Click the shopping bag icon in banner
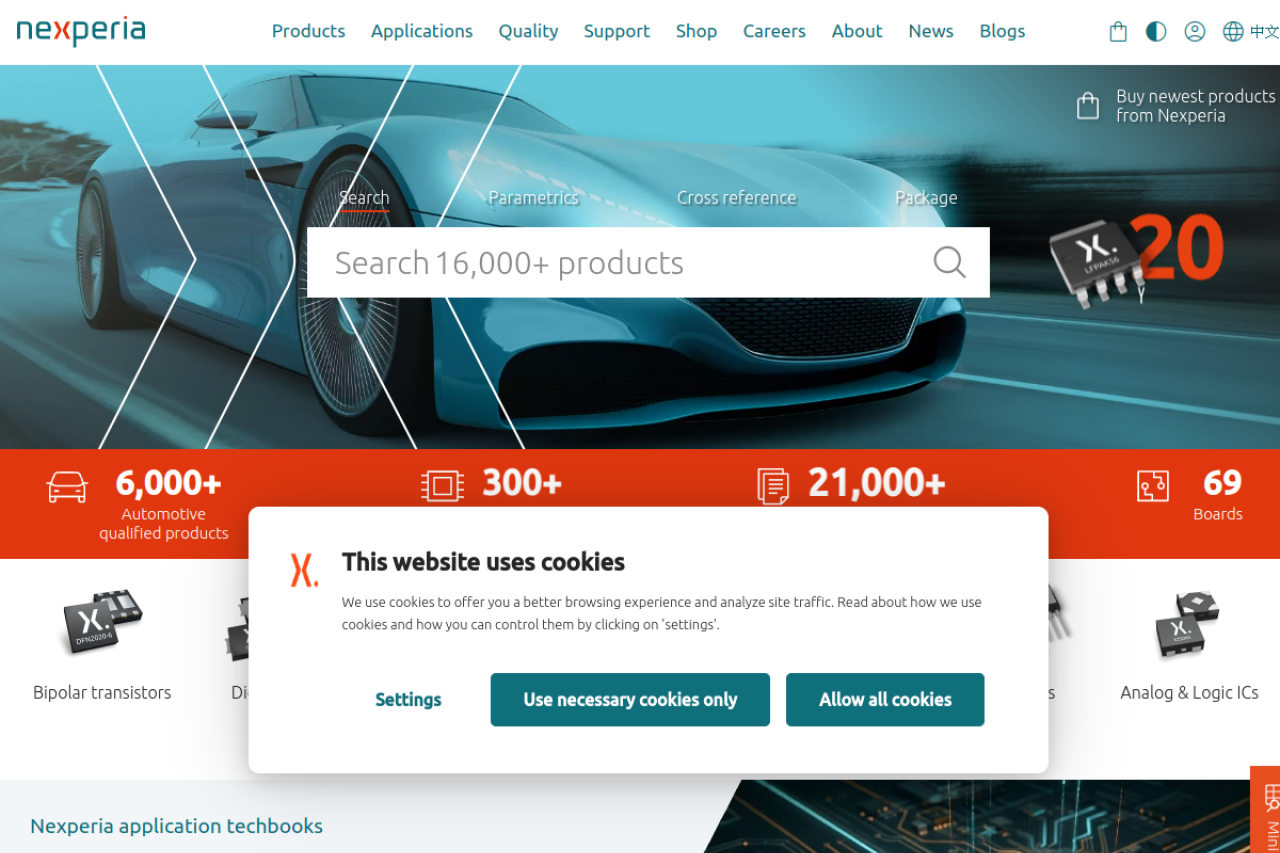The width and height of the screenshot is (1280, 853). point(1088,106)
